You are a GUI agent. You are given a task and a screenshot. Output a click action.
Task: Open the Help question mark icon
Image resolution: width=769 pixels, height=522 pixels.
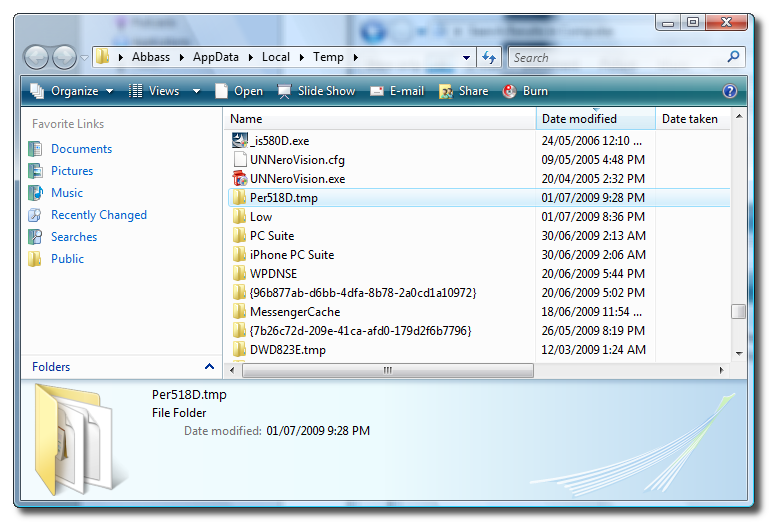[x=730, y=91]
